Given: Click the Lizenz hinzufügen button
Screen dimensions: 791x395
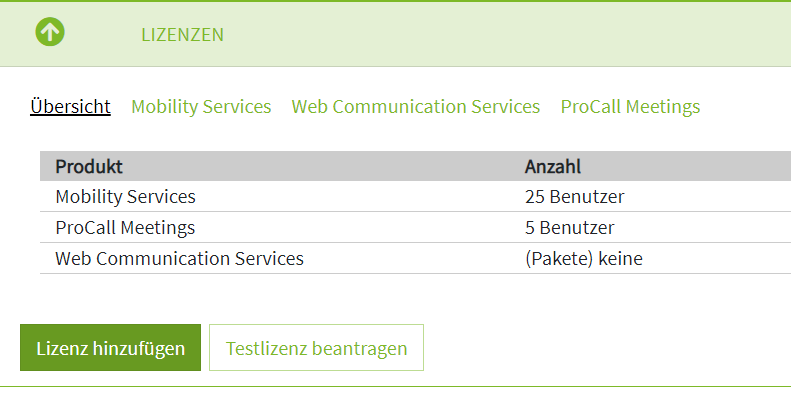Looking at the screenshot, I should [x=110, y=348].
